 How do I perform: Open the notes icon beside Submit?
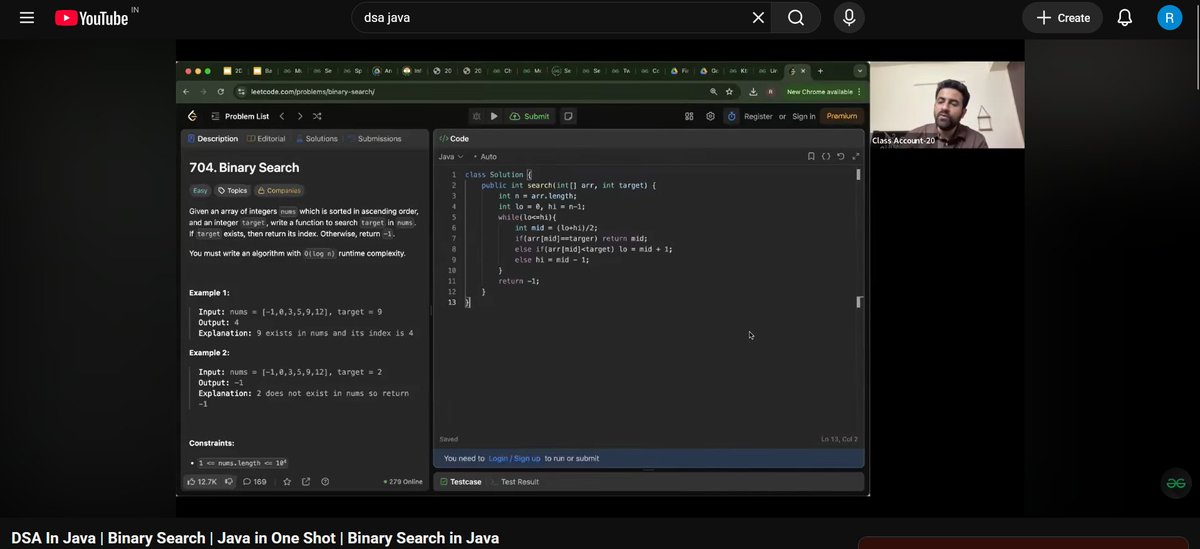[x=568, y=116]
